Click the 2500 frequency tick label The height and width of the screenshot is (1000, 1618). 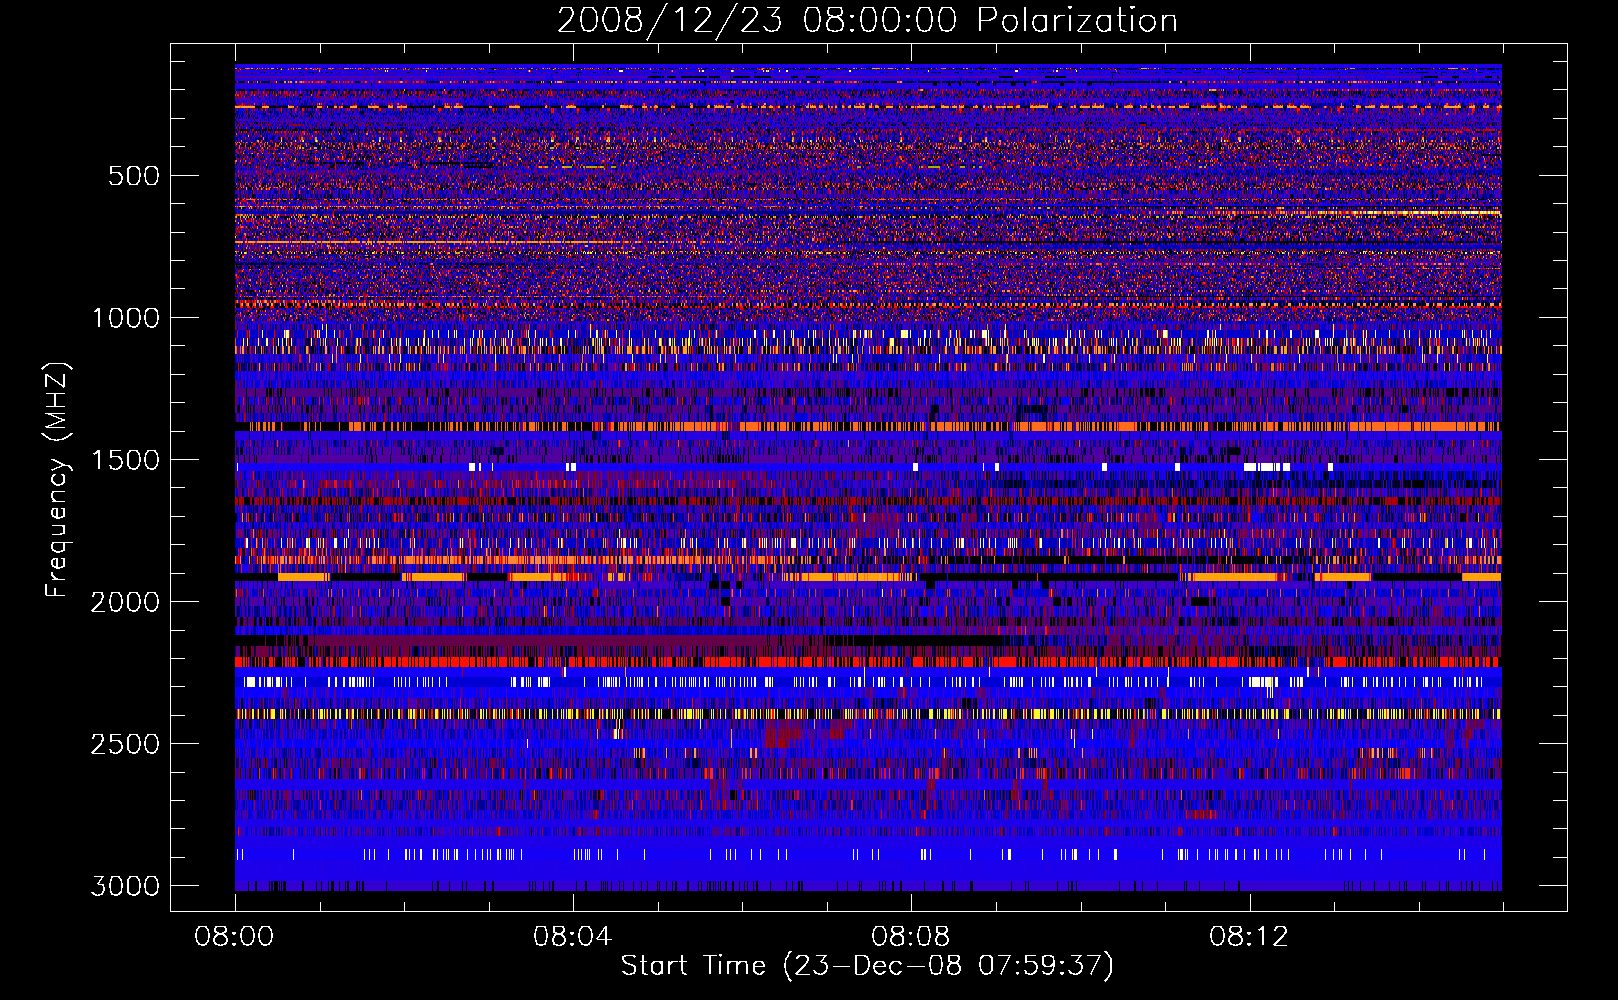click(x=125, y=744)
